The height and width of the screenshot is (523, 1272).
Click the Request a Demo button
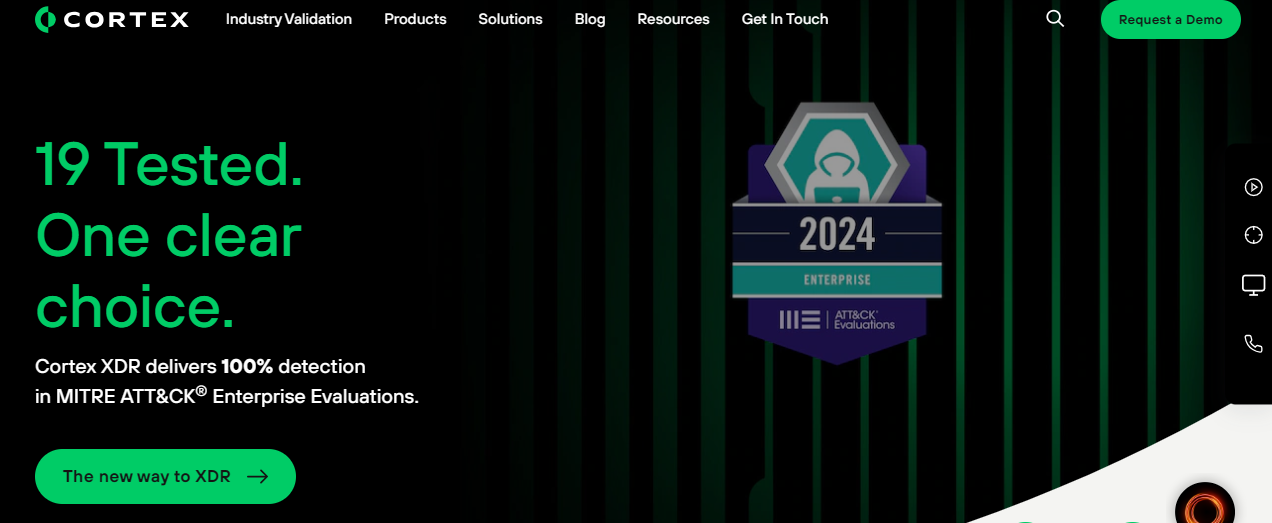click(1171, 20)
